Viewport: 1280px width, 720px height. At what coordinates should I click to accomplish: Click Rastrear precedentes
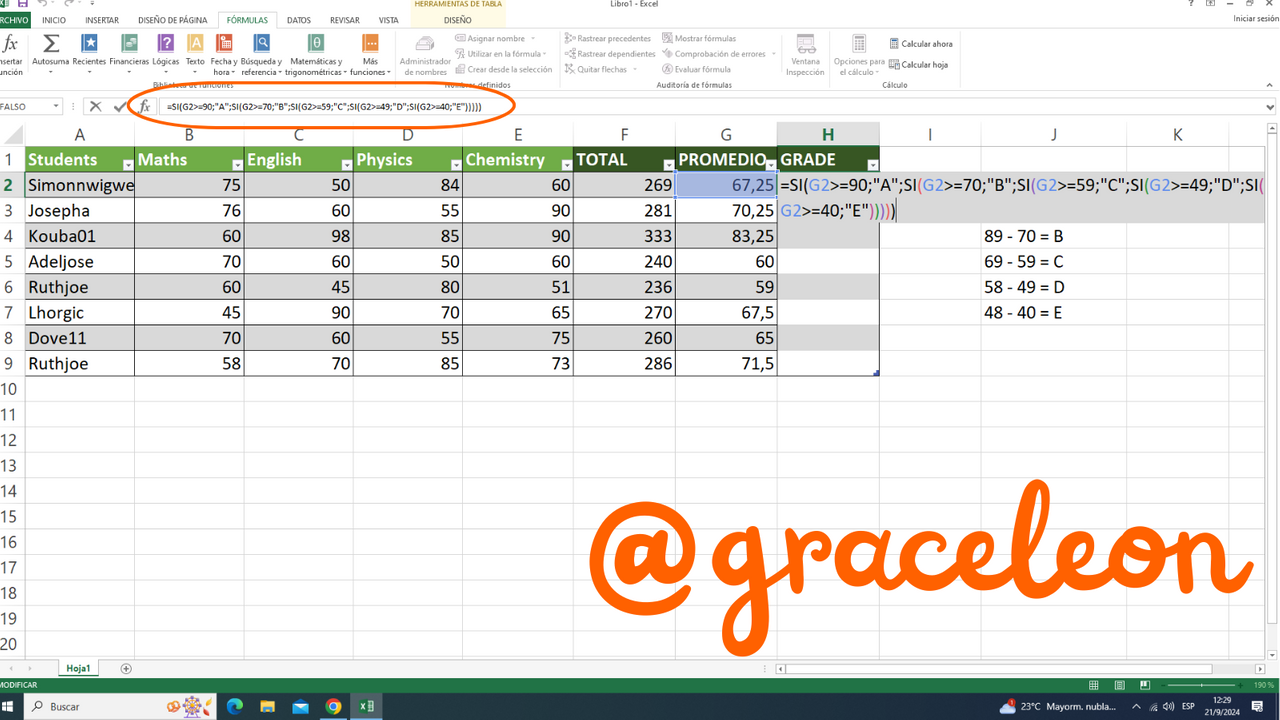click(607, 38)
